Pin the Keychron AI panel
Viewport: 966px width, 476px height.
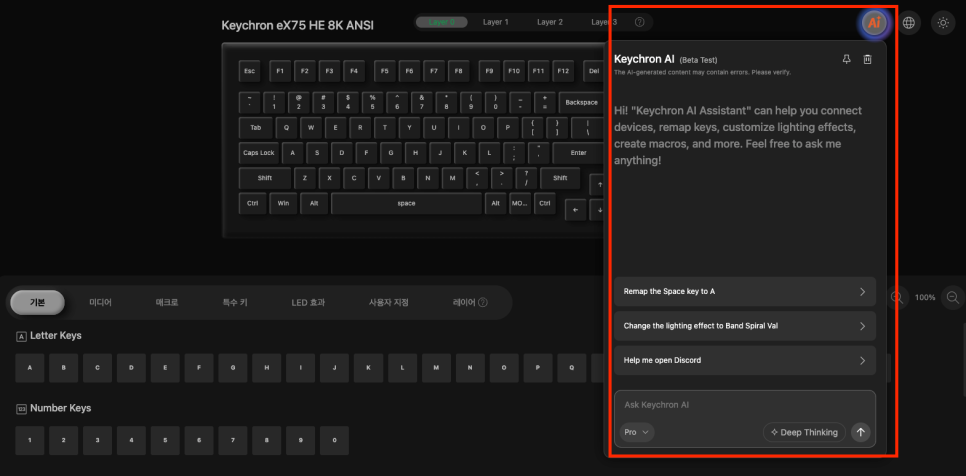(846, 59)
